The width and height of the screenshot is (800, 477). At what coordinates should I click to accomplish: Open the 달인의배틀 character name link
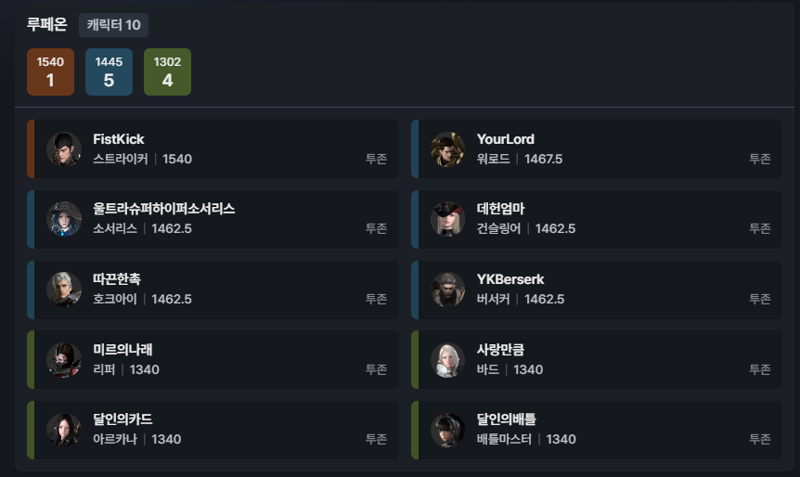[x=506, y=419]
